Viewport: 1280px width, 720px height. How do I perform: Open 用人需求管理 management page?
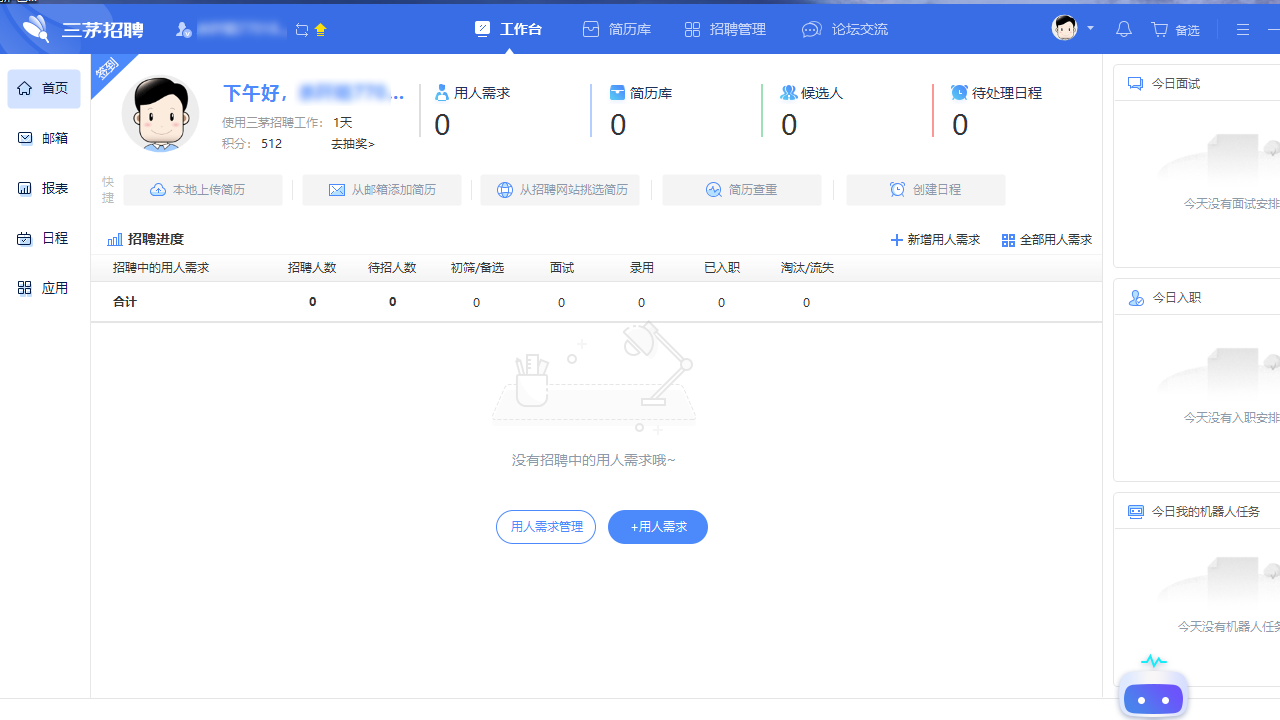[x=545, y=527]
